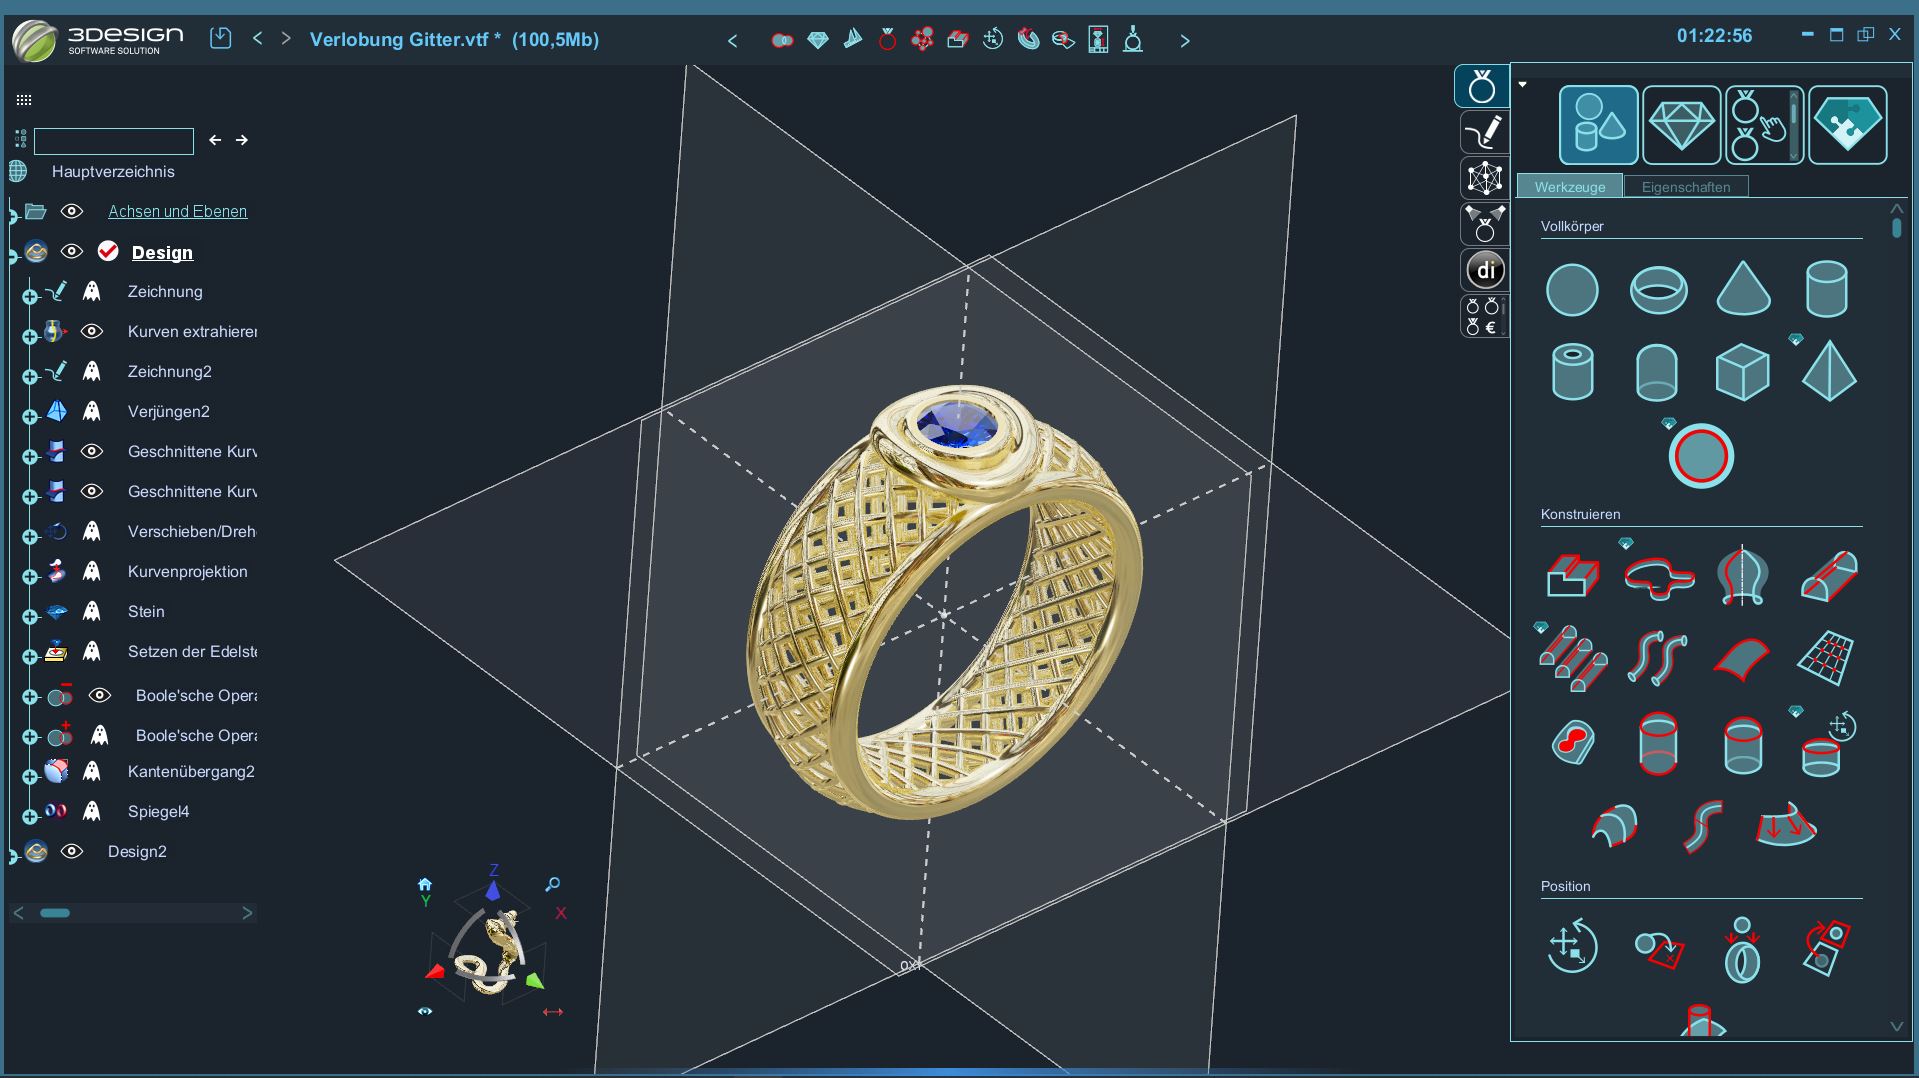This screenshot has width=1919, height=1078.
Task: Select the extrude tool in Konstruieren
Action: point(1572,576)
